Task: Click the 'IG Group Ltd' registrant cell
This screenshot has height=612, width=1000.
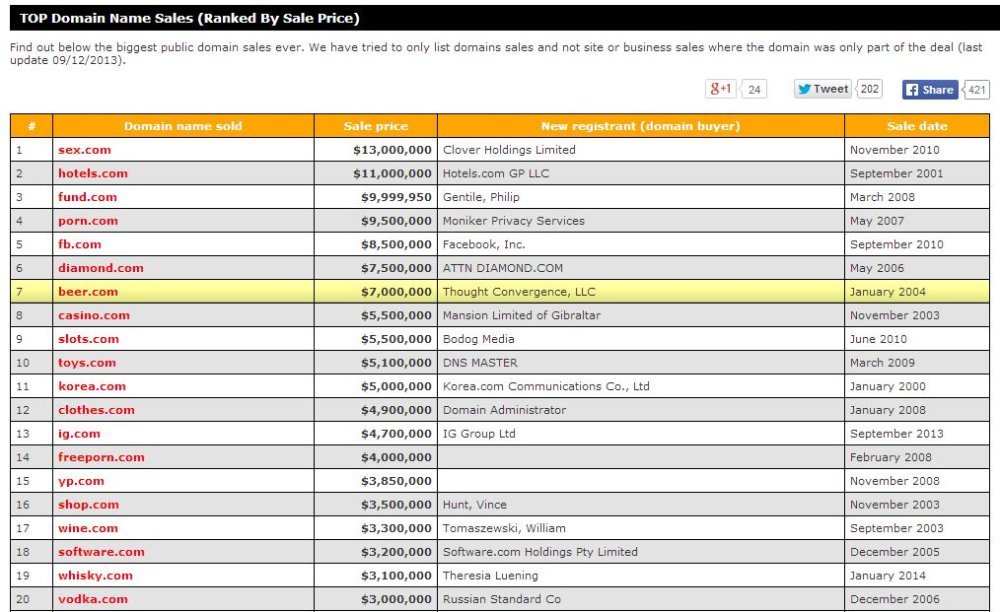Action: pyautogui.click(x=640, y=434)
